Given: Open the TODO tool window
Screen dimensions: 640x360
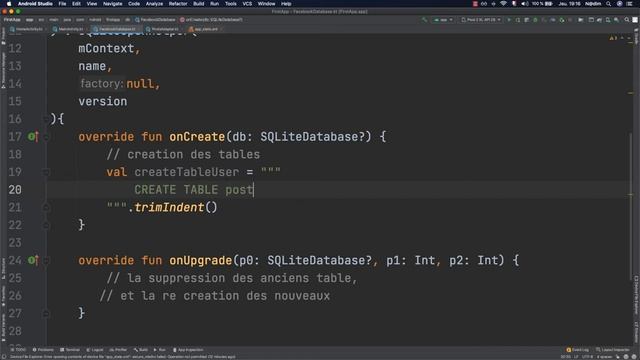Looking at the screenshot, I should point(18,350).
